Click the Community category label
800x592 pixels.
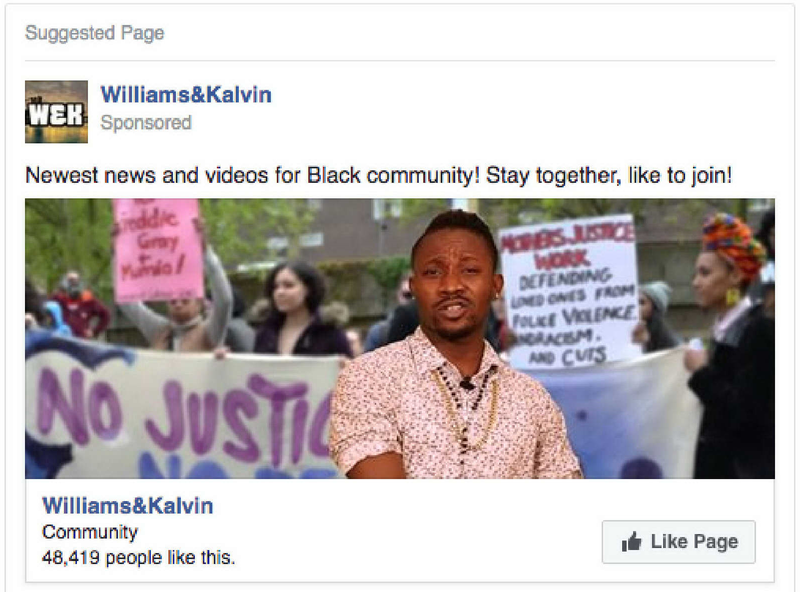point(90,532)
